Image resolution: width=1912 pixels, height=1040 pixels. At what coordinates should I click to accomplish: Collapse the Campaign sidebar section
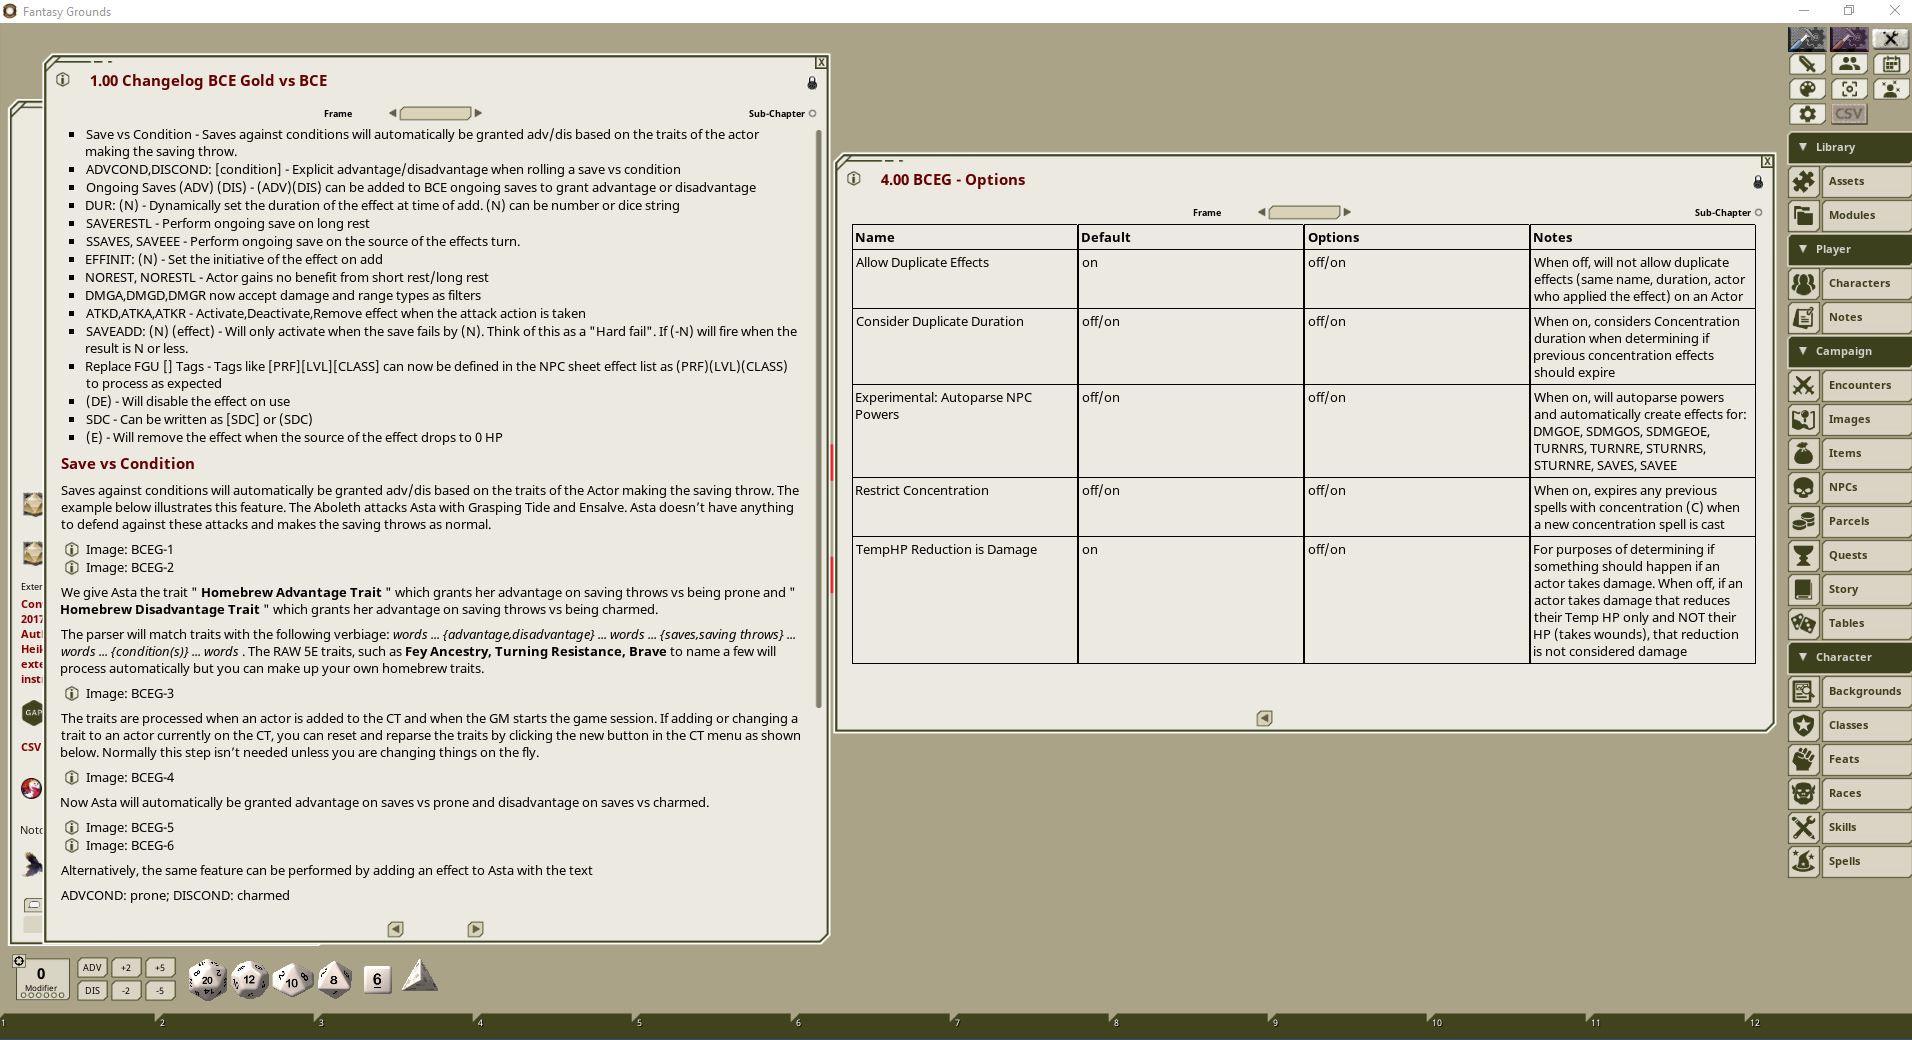(1849, 351)
